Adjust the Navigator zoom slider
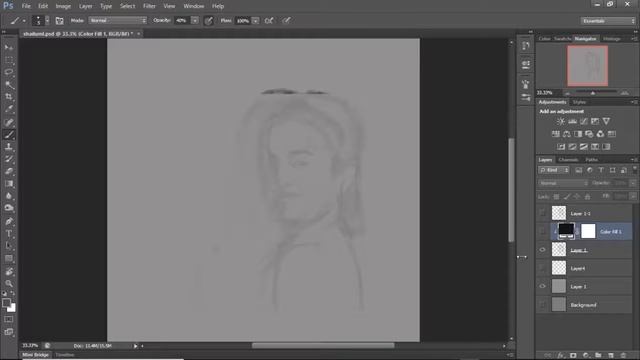This screenshot has height=360, width=640. [x=593, y=93]
